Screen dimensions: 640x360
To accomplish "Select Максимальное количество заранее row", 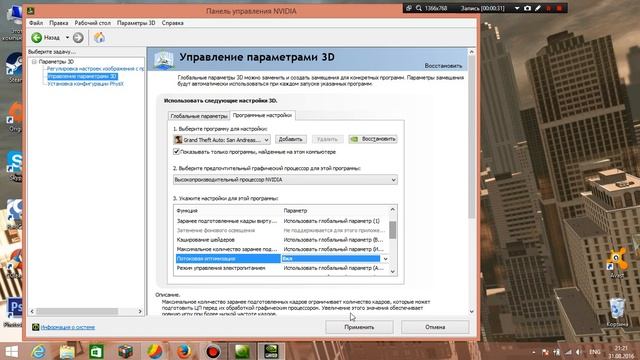I will (281, 249).
